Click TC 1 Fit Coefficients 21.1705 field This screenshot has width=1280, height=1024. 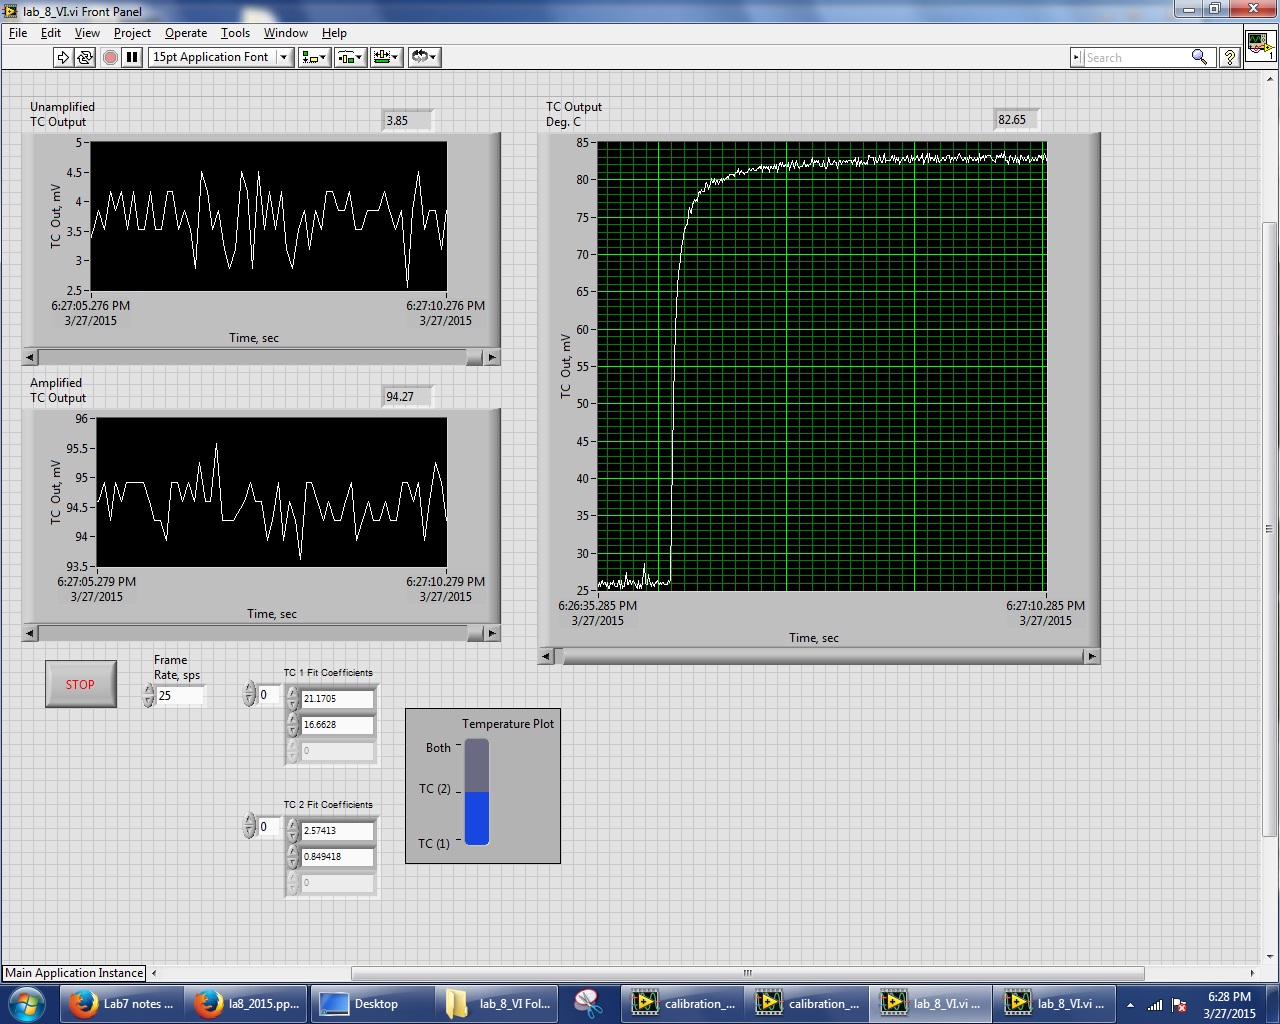[x=337, y=699]
